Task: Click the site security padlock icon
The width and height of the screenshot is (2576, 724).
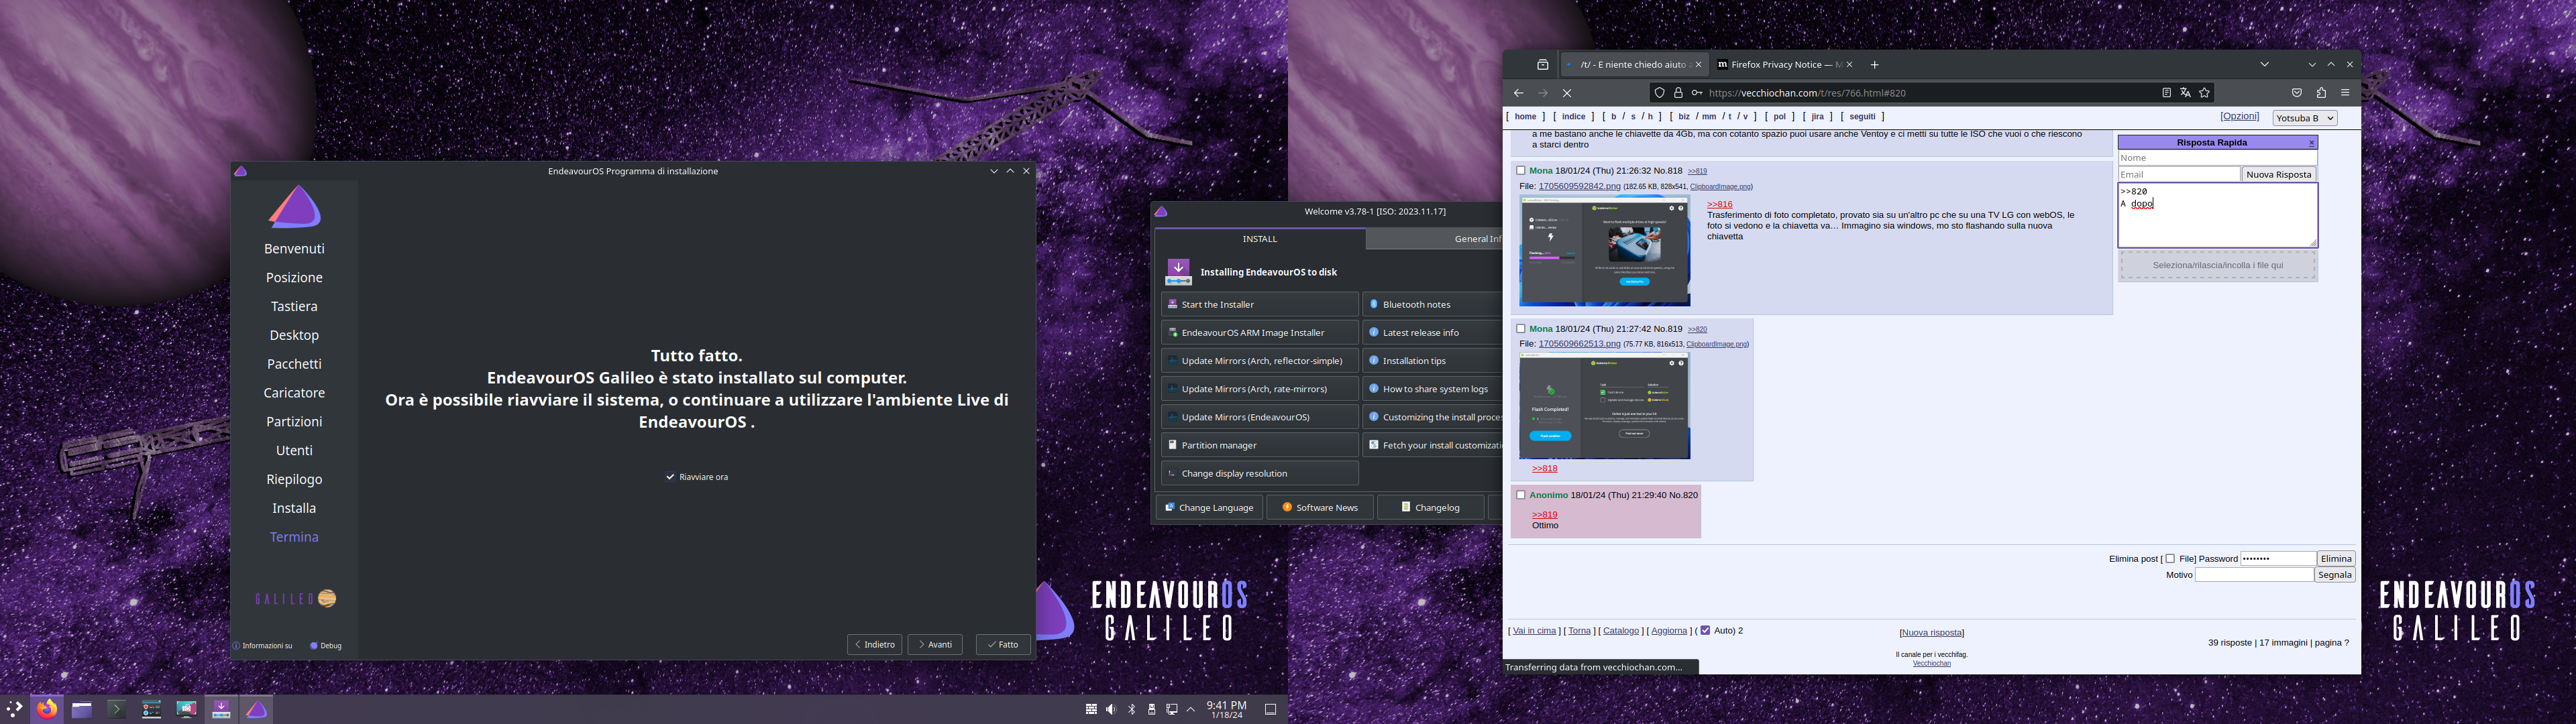Action: [x=1678, y=93]
